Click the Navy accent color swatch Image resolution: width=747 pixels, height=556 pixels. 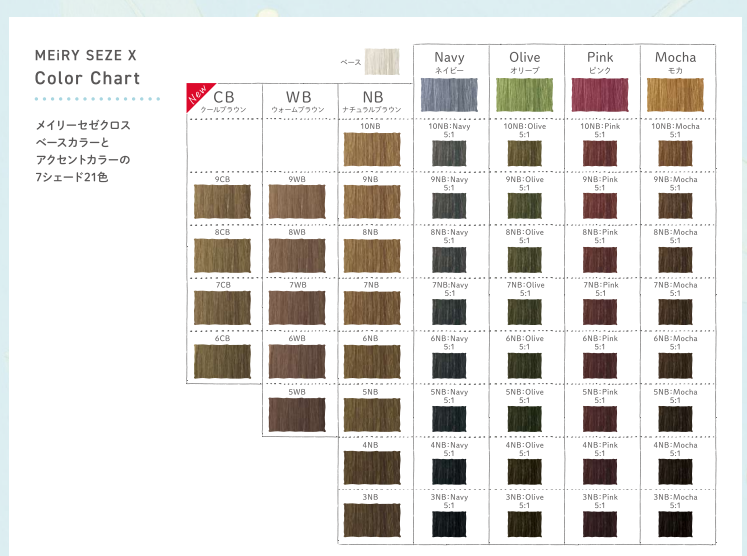point(449,95)
